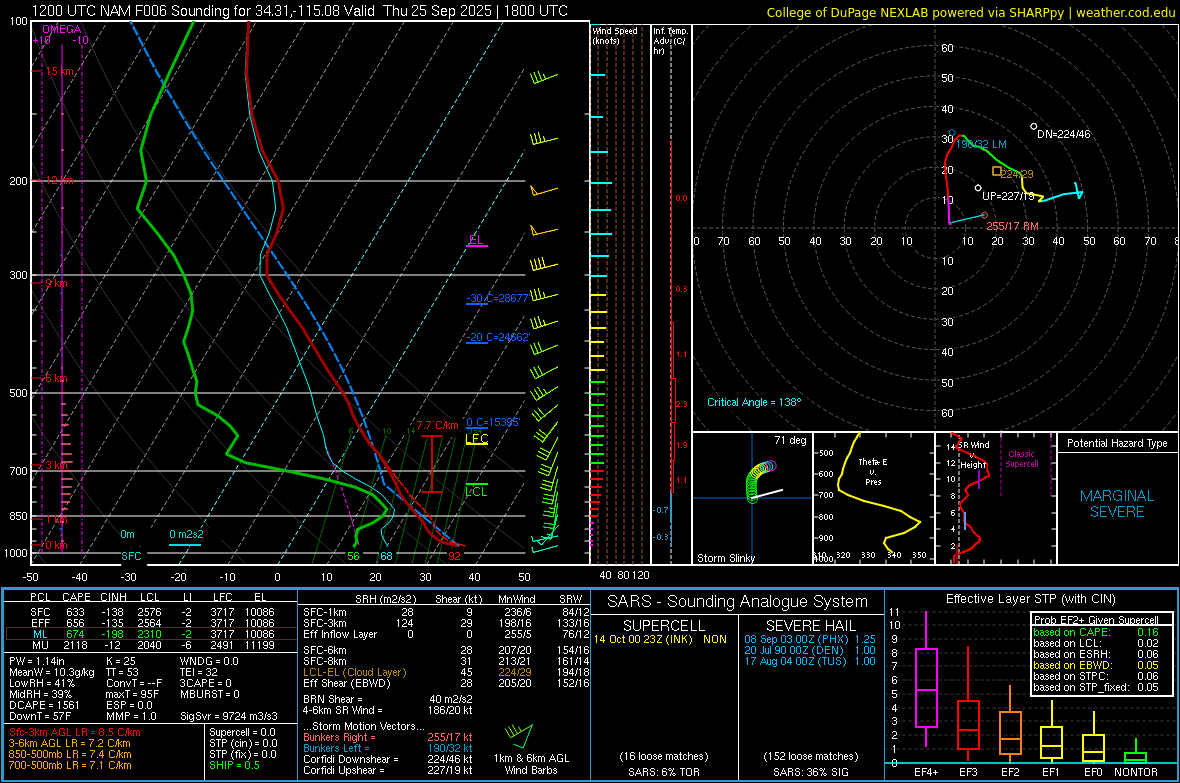Click the DCAPE = 1561 value
The width and height of the screenshot is (1180, 783).
click(44, 705)
